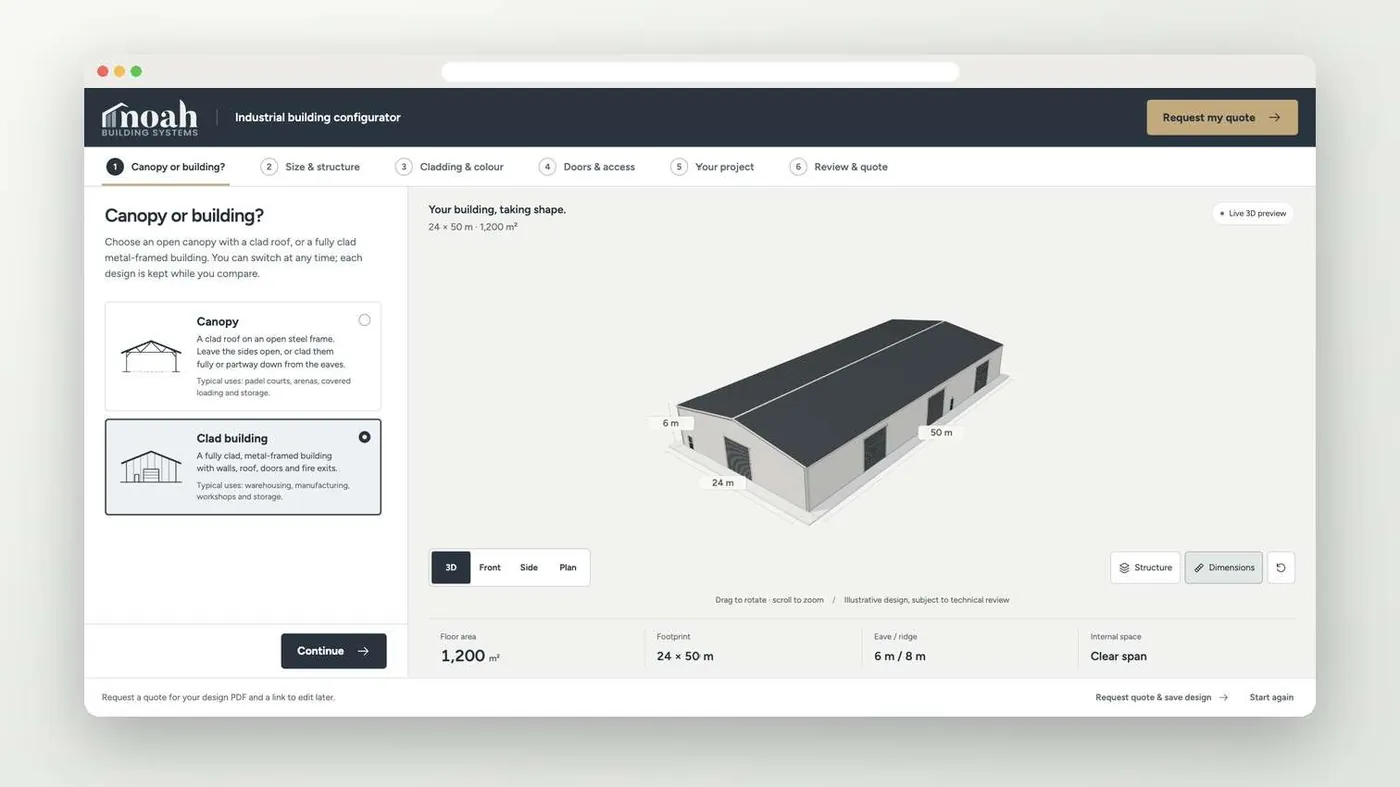This screenshot has height=787, width=1400.
Task: Click the Continue button
Action: click(x=333, y=651)
